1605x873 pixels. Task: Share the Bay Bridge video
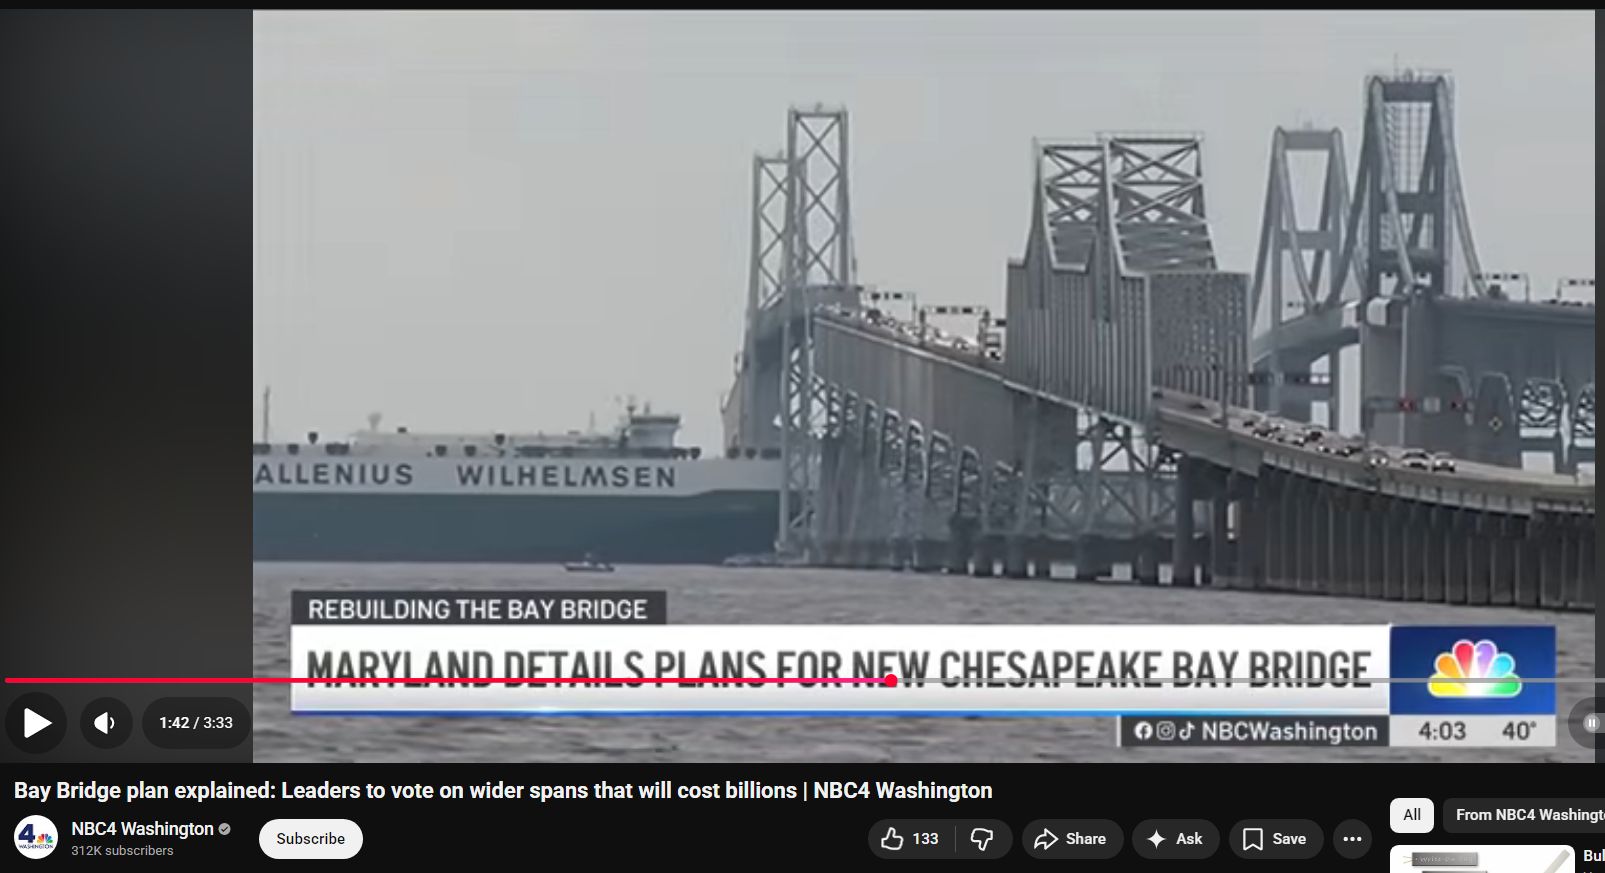[1071, 839]
